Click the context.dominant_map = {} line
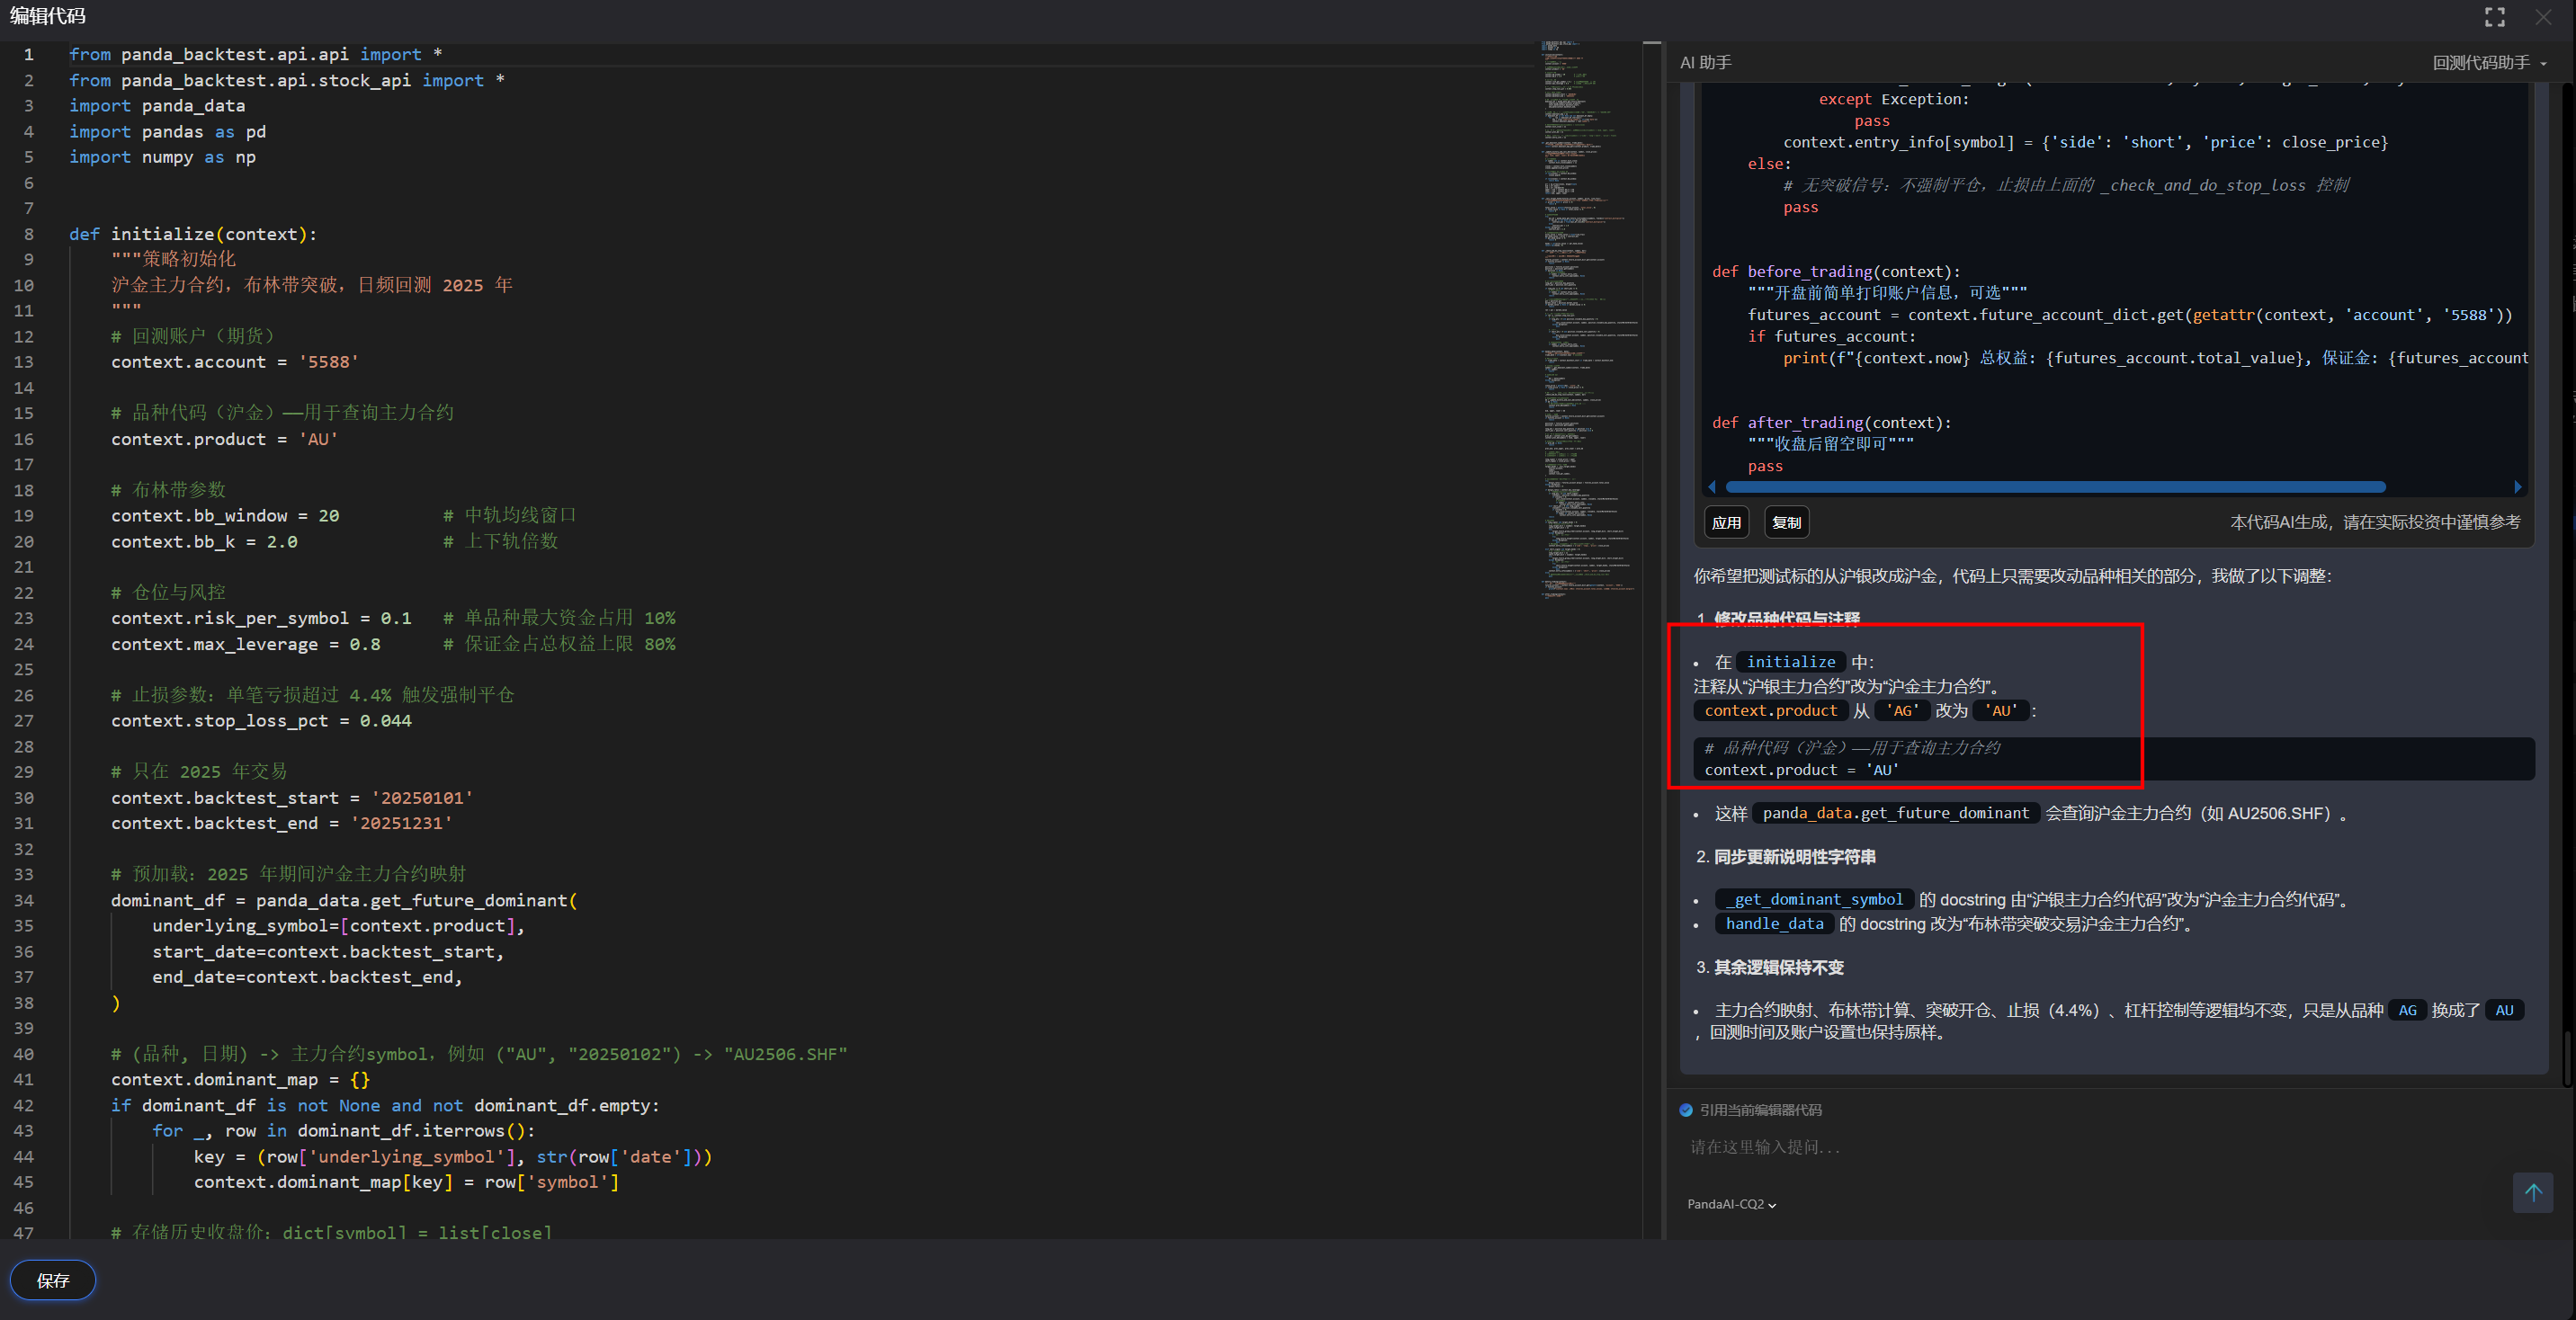Screen dimensions: 2576x1320 tap(240, 1080)
